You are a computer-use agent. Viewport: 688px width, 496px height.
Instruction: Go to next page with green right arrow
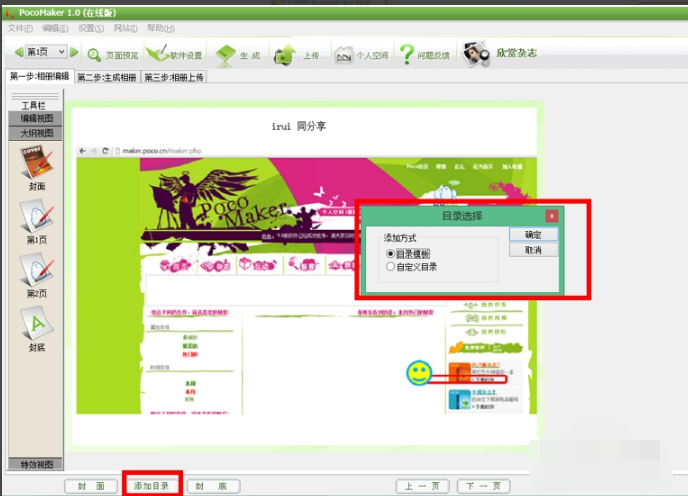coord(74,52)
